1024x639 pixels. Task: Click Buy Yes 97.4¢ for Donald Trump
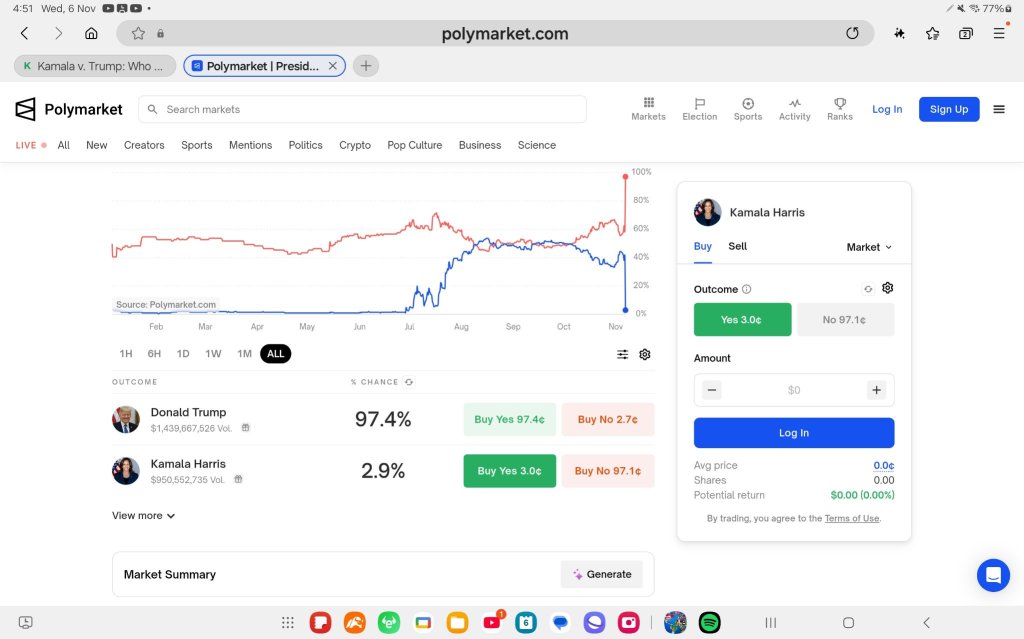pyautogui.click(x=509, y=419)
